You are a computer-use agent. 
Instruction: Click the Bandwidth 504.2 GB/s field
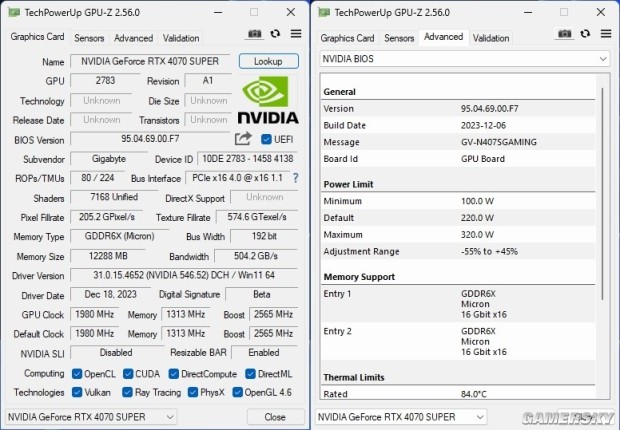point(256,256)
